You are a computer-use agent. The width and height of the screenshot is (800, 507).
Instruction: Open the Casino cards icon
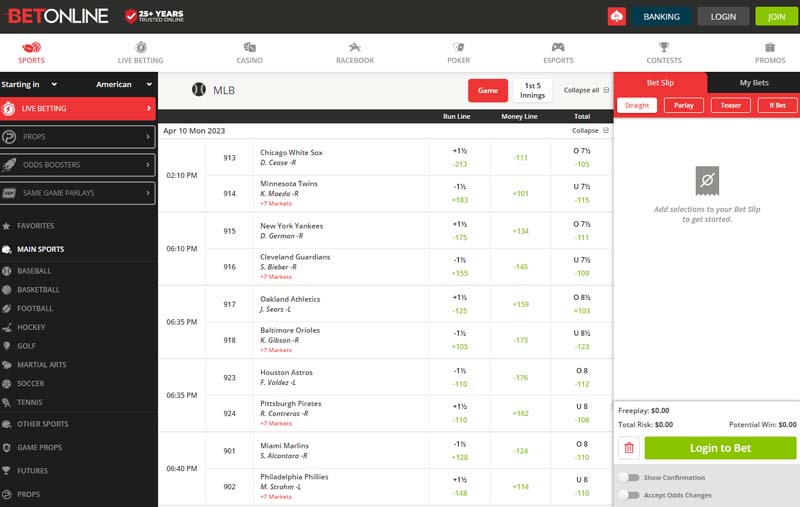(x=249, y=47)
